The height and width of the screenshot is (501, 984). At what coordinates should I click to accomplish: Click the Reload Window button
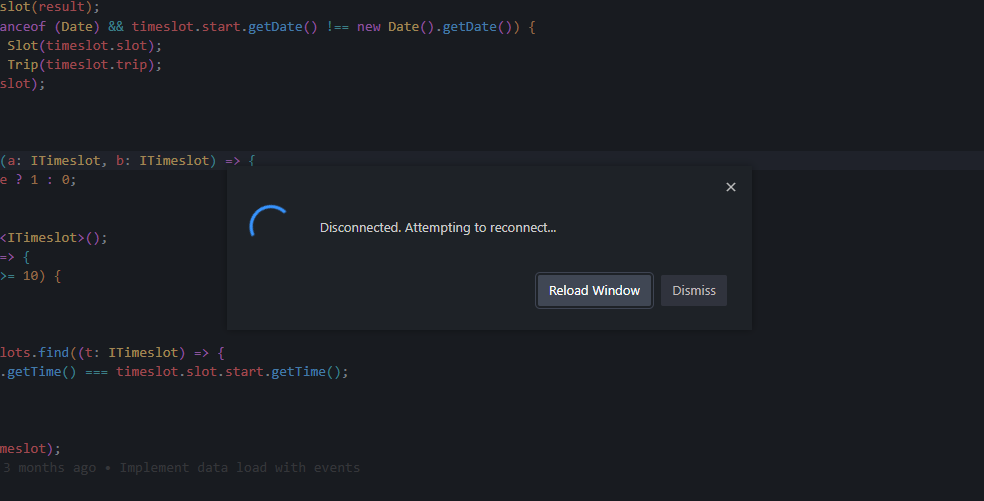[594, 291]
